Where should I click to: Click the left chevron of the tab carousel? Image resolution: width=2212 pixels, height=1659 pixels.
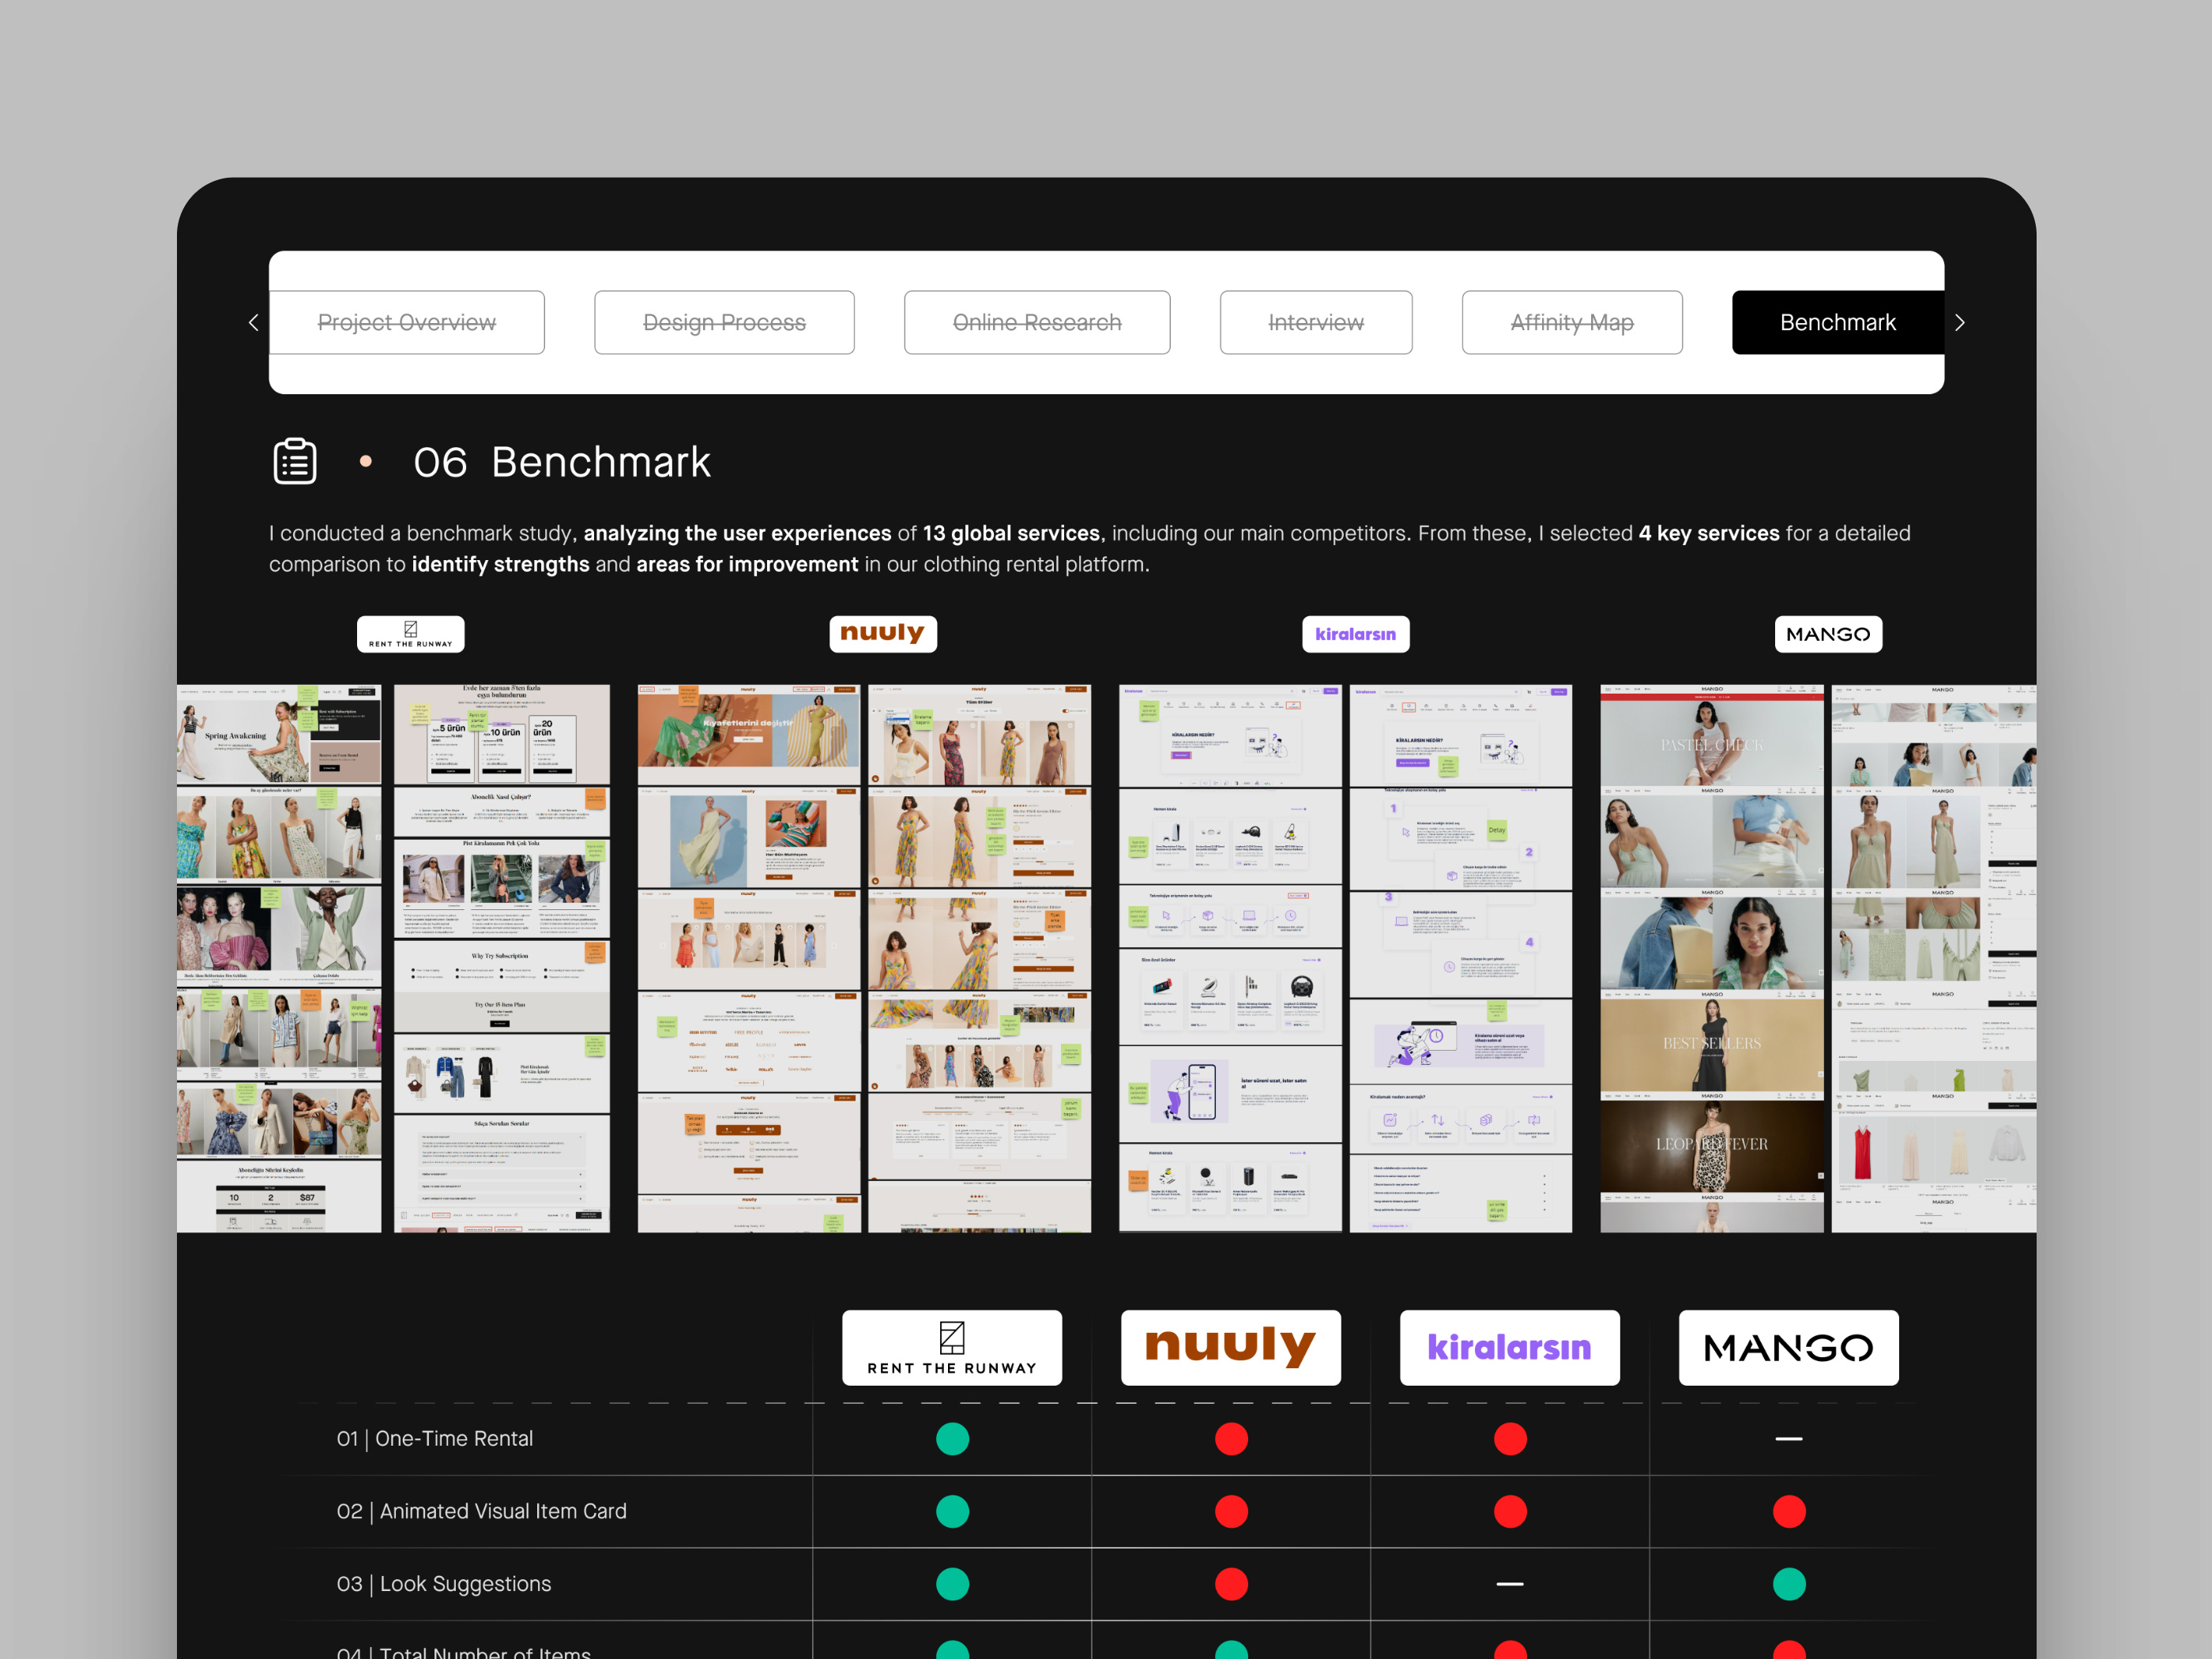coord(253,322)
